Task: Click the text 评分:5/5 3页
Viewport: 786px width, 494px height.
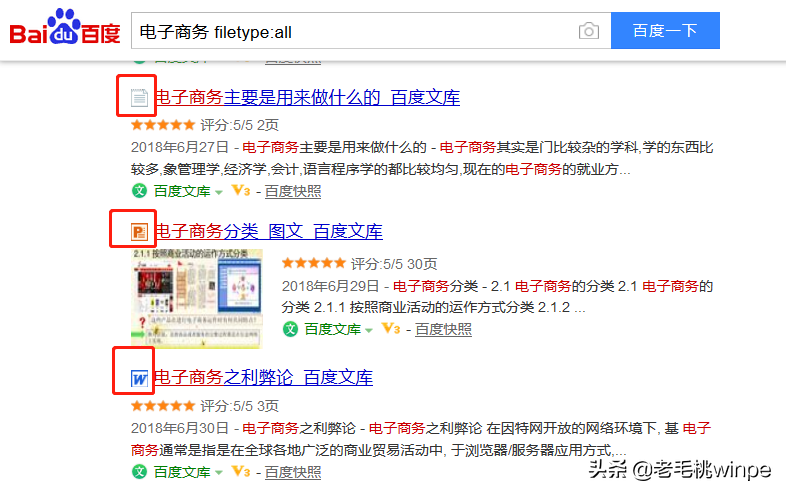Action: [240, 406]
